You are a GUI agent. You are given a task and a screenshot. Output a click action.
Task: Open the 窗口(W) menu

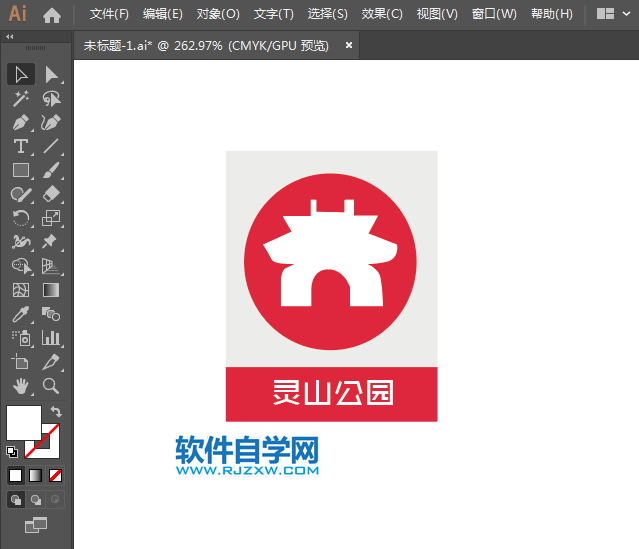click(x=494, y=14)
